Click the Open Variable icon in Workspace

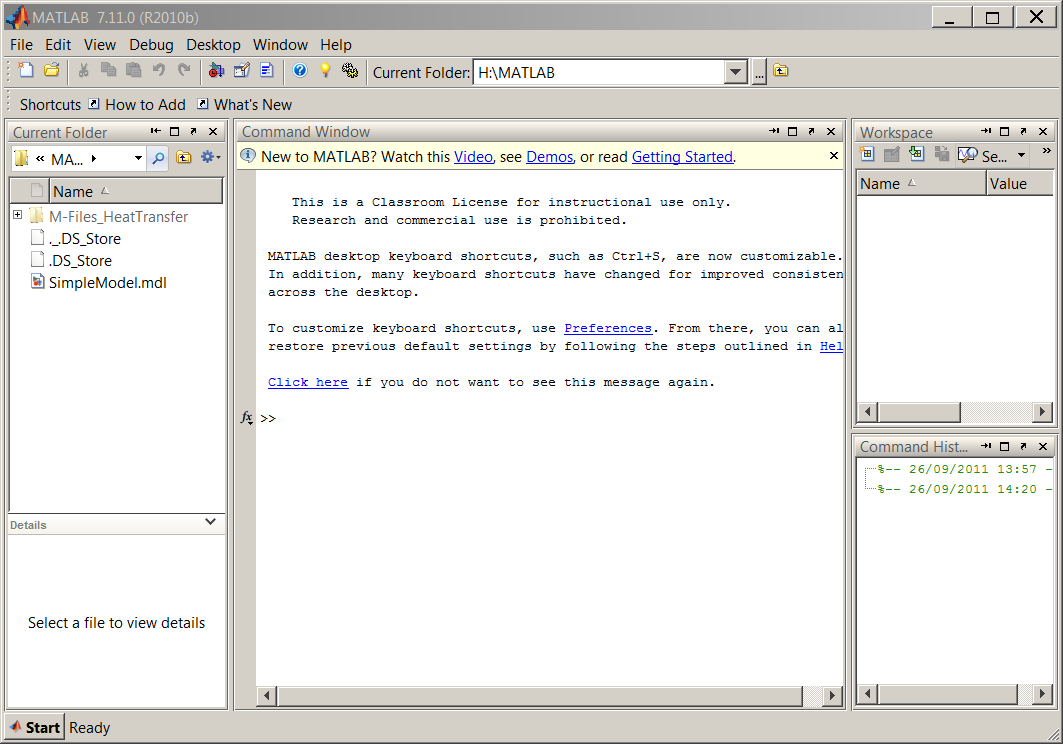pyautogui.click(x=892, y=155)
